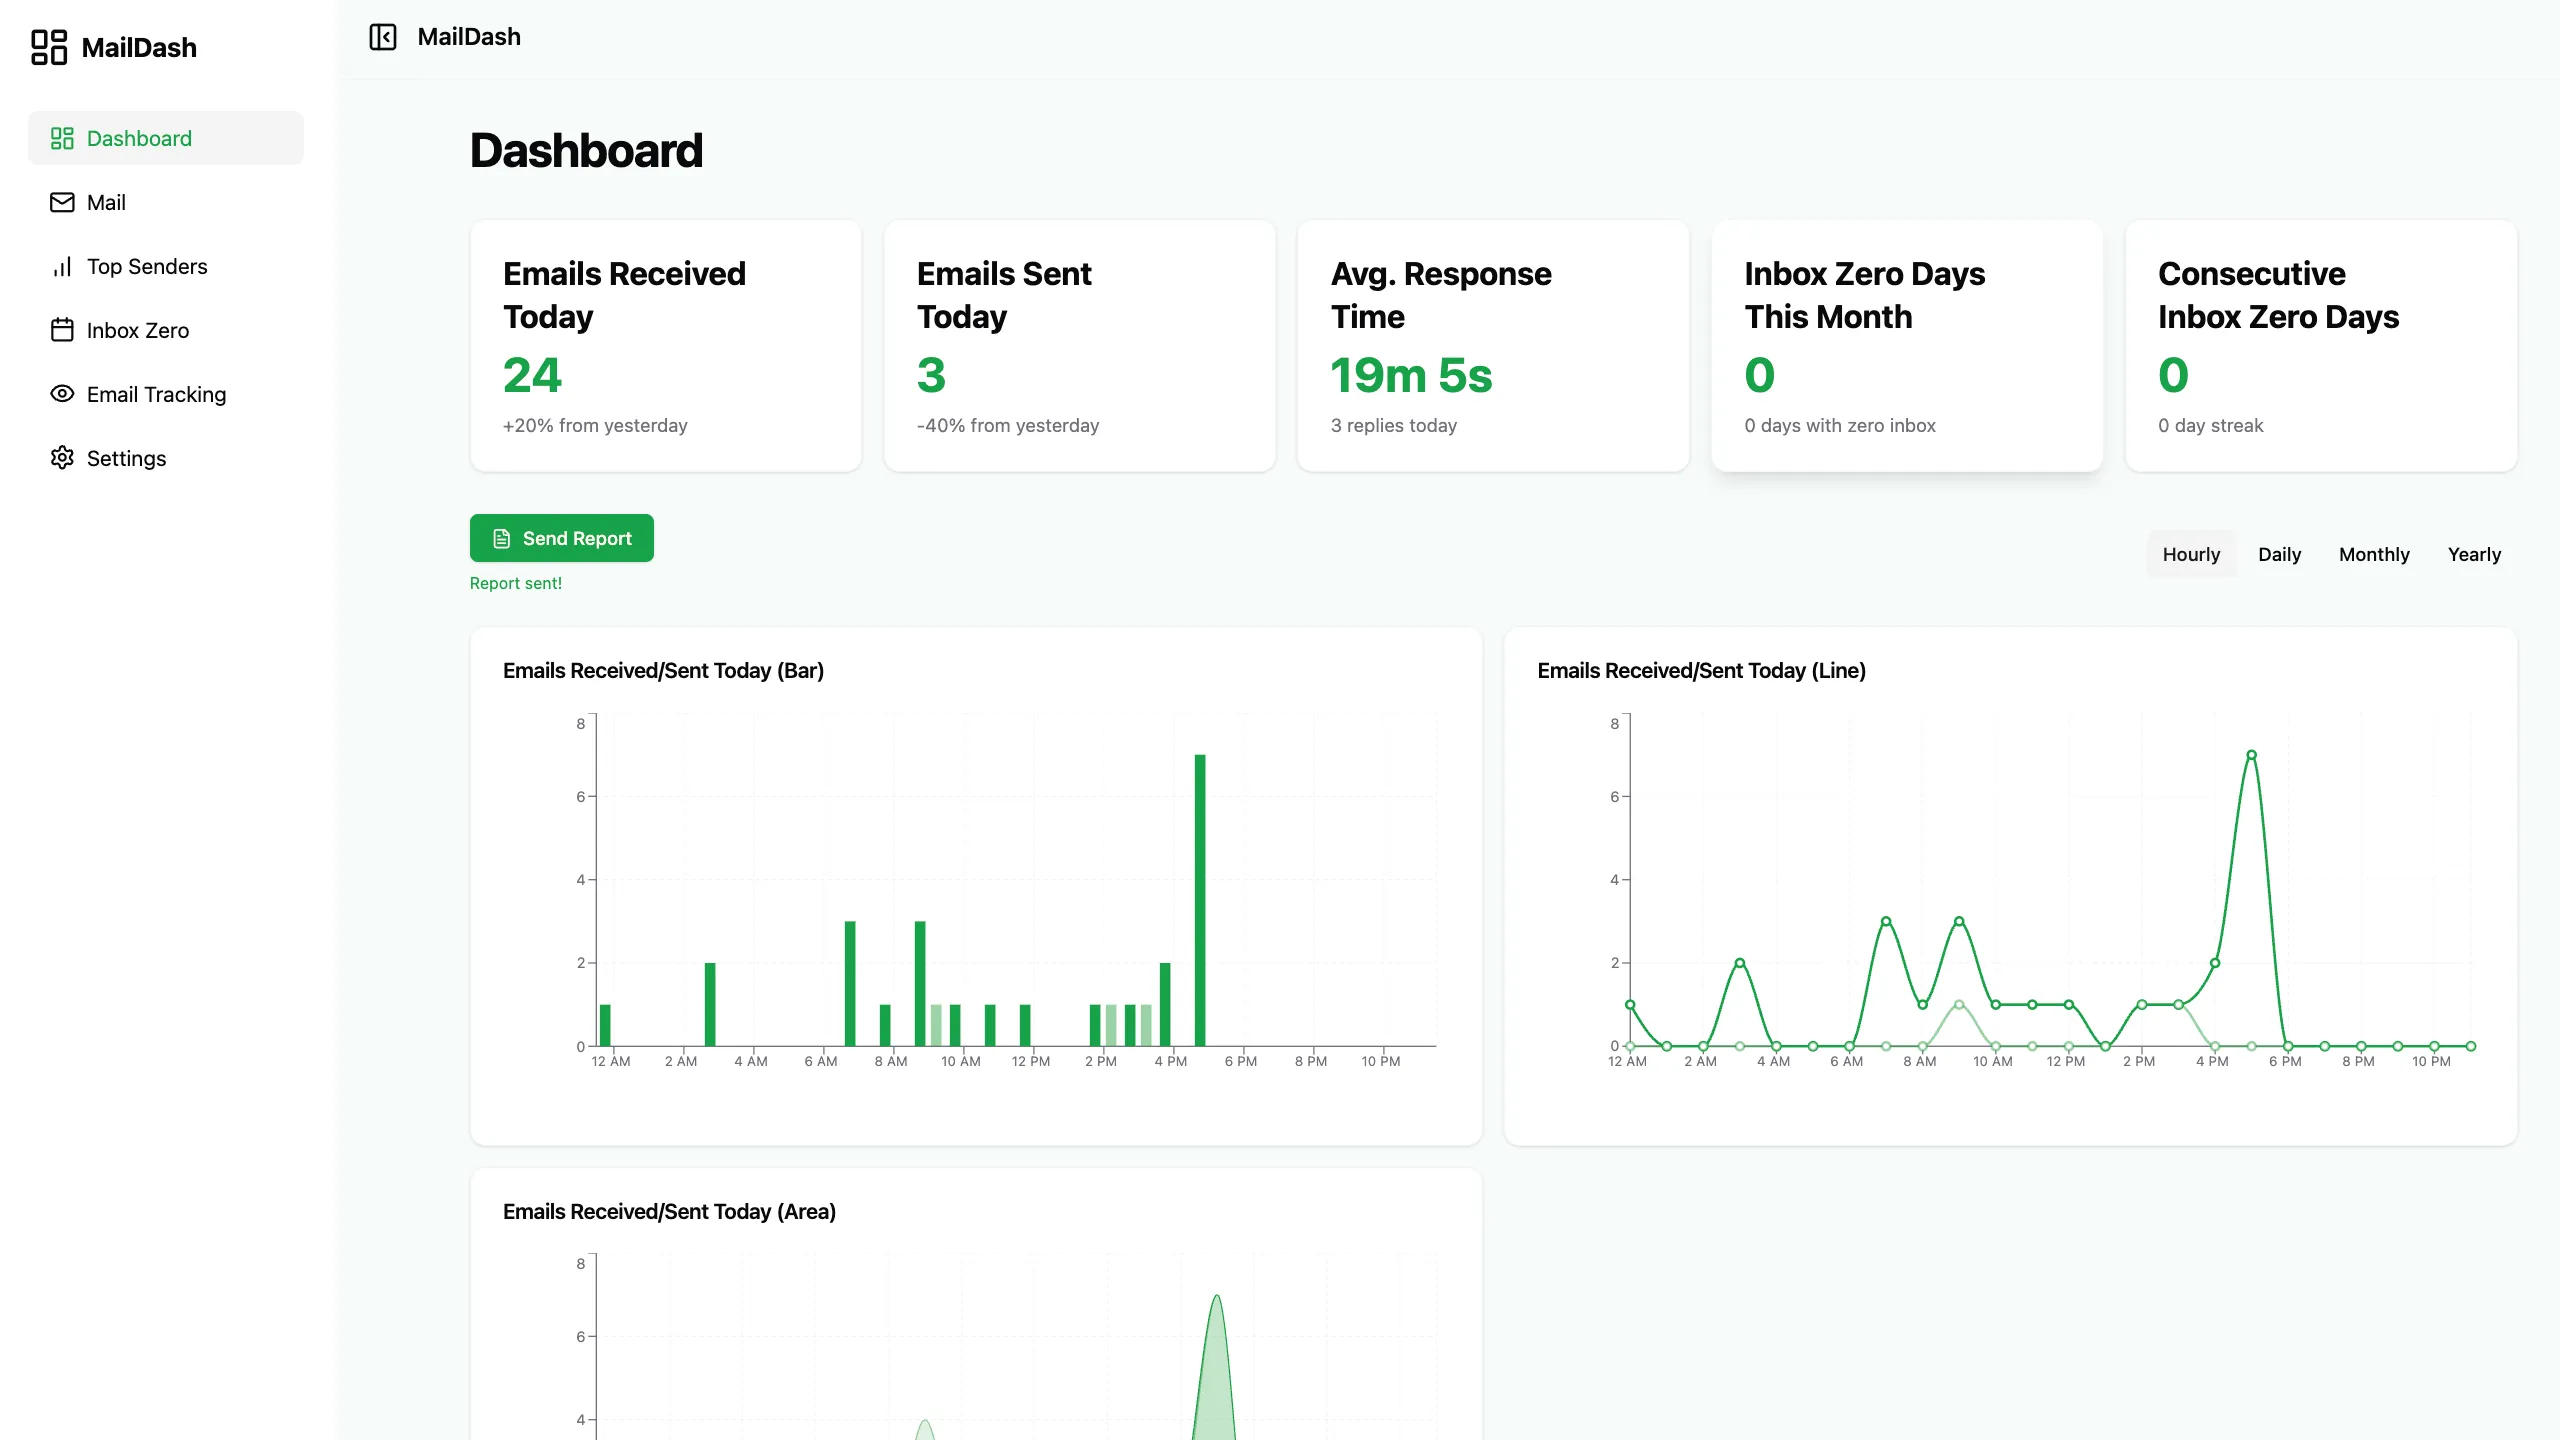
Task: Click the MailDash logo icon in sidebar
Action: pos(48,47)
